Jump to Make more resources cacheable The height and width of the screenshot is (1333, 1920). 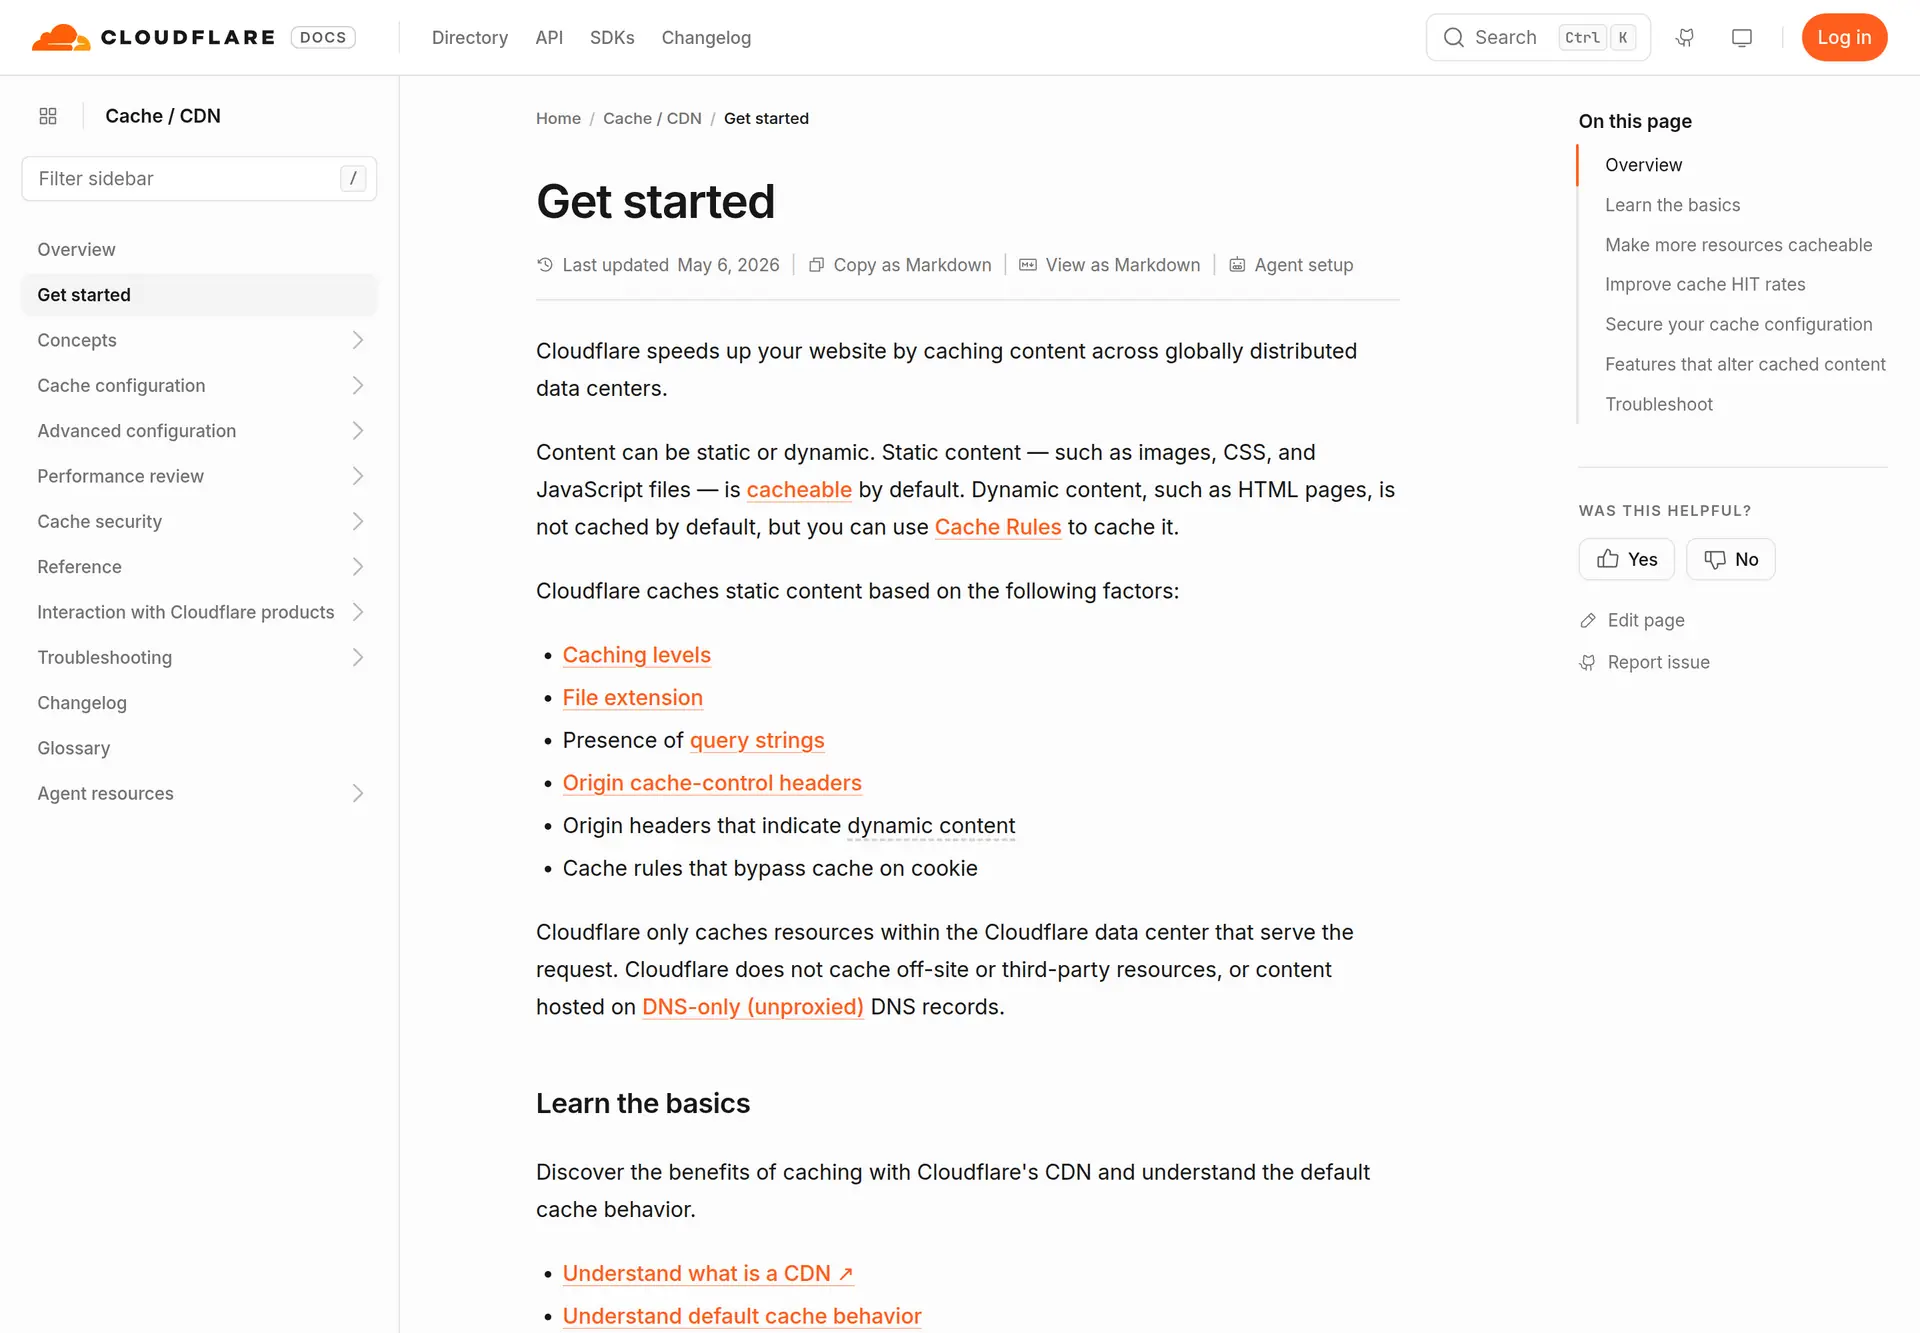1739,245
